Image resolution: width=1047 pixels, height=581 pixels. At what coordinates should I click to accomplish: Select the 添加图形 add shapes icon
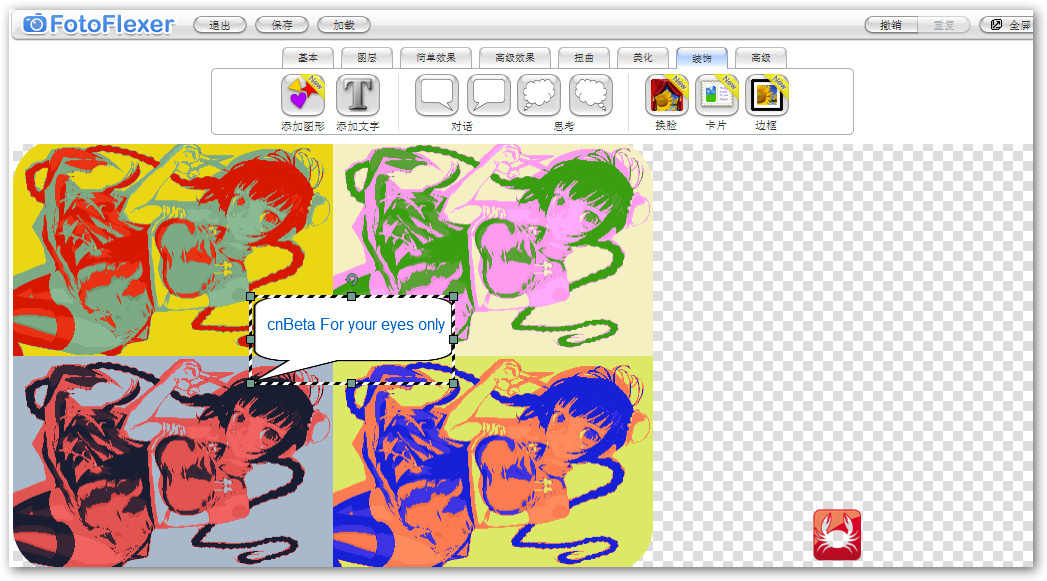[x=303, y=95]
